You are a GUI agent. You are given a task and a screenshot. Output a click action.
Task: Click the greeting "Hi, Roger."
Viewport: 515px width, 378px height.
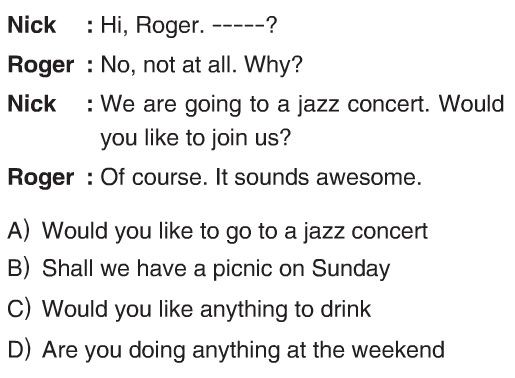(152, 26)
